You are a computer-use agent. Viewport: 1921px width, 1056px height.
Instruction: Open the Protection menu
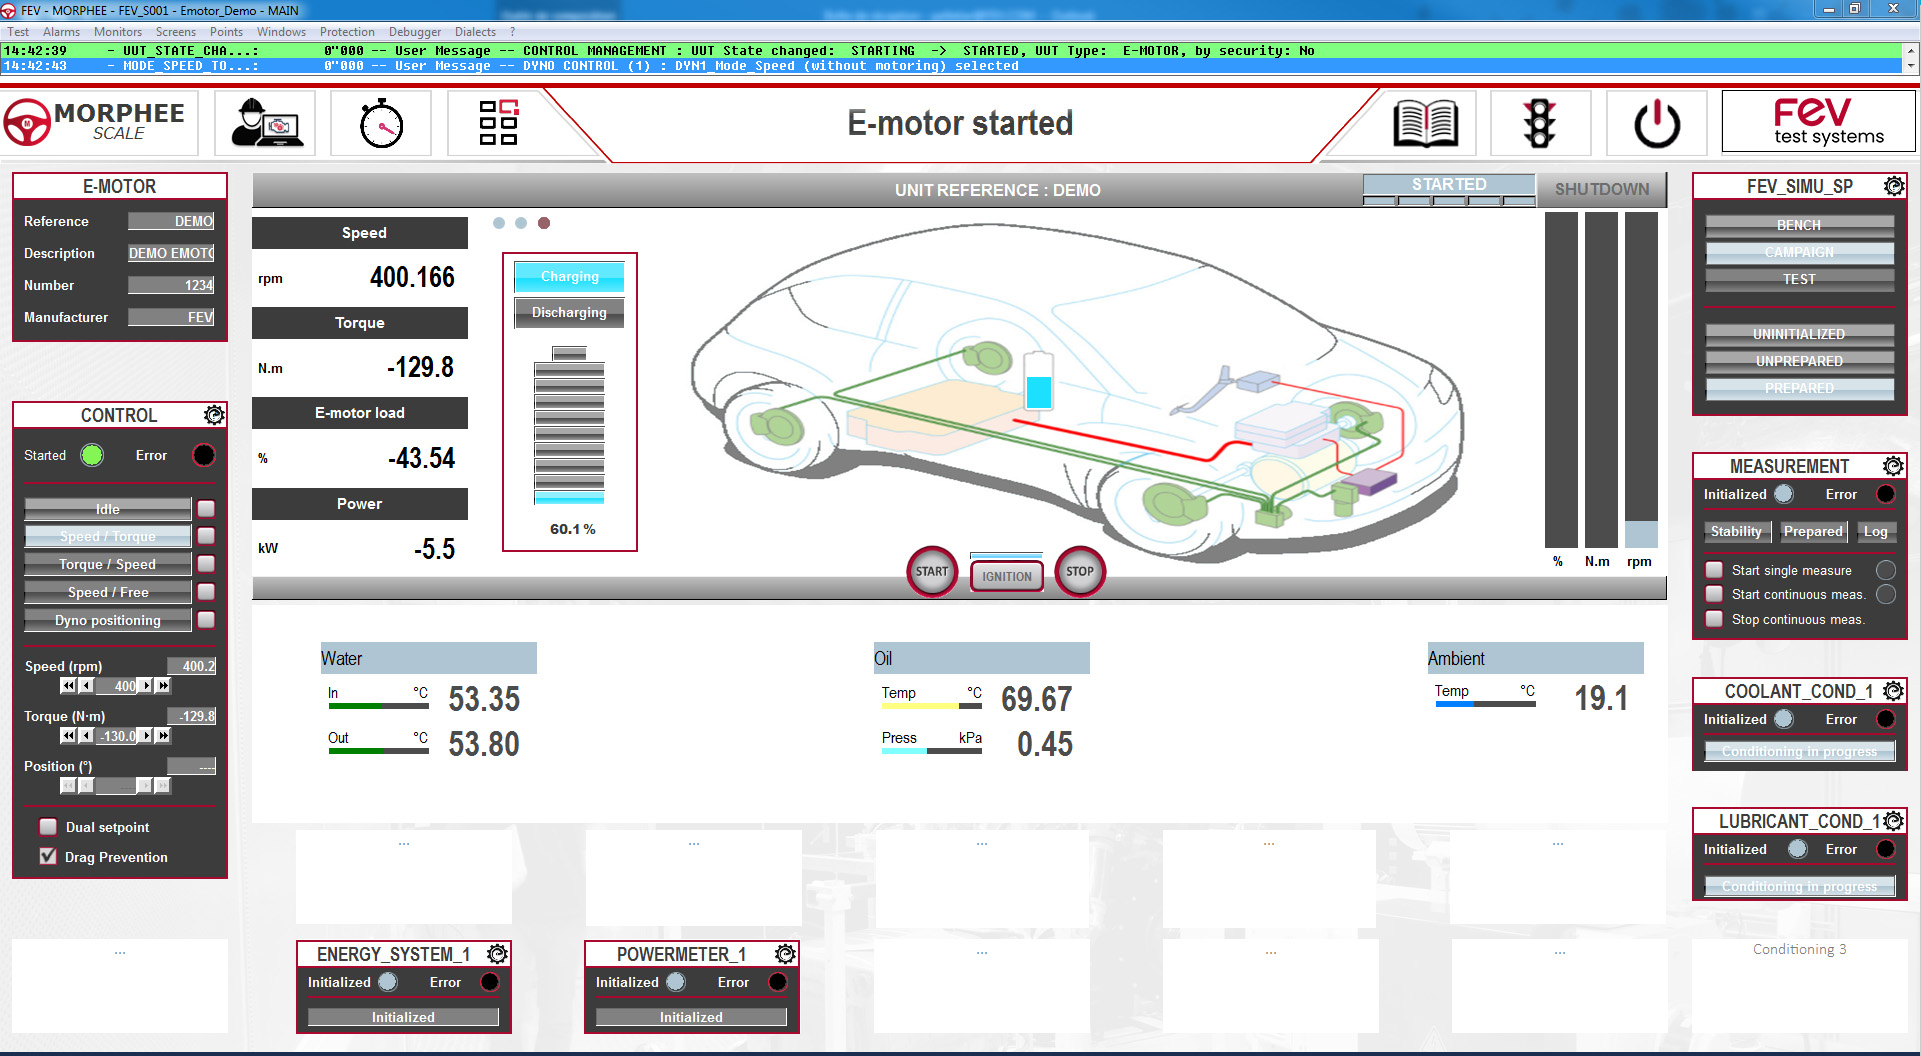pyautogui.click(x=347, y=32)
